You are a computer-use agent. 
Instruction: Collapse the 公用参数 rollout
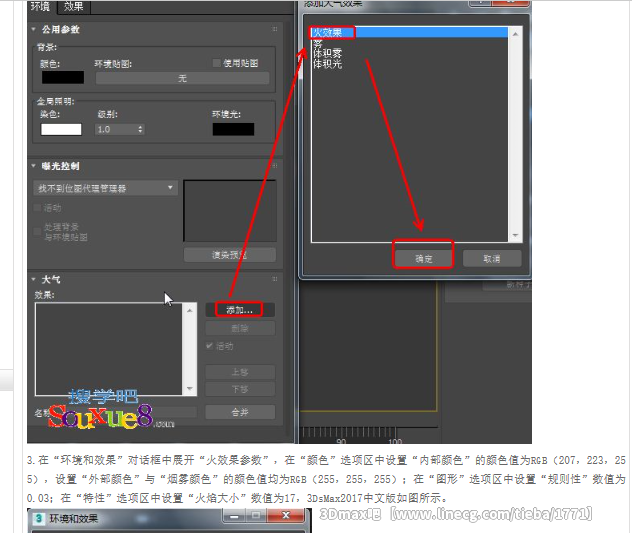click(x=33, y=29)
